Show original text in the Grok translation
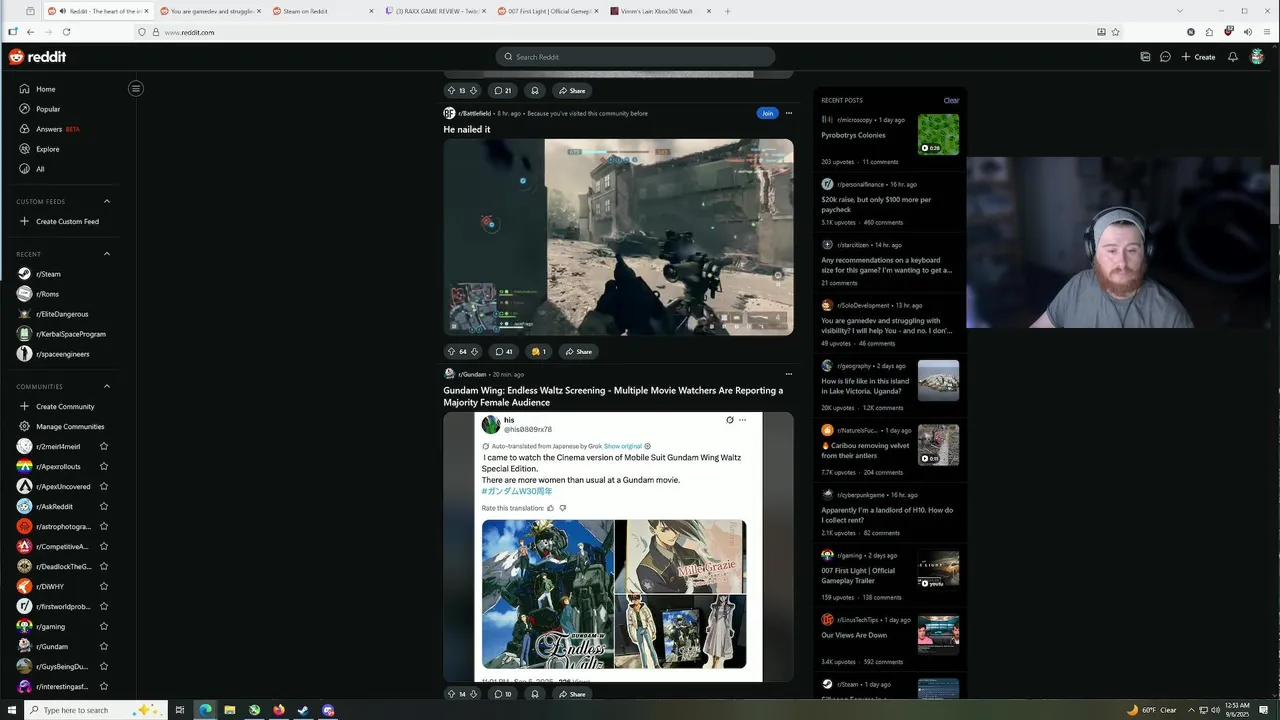The width and height of the screenshot is (1280, 720). pos(623,446)
